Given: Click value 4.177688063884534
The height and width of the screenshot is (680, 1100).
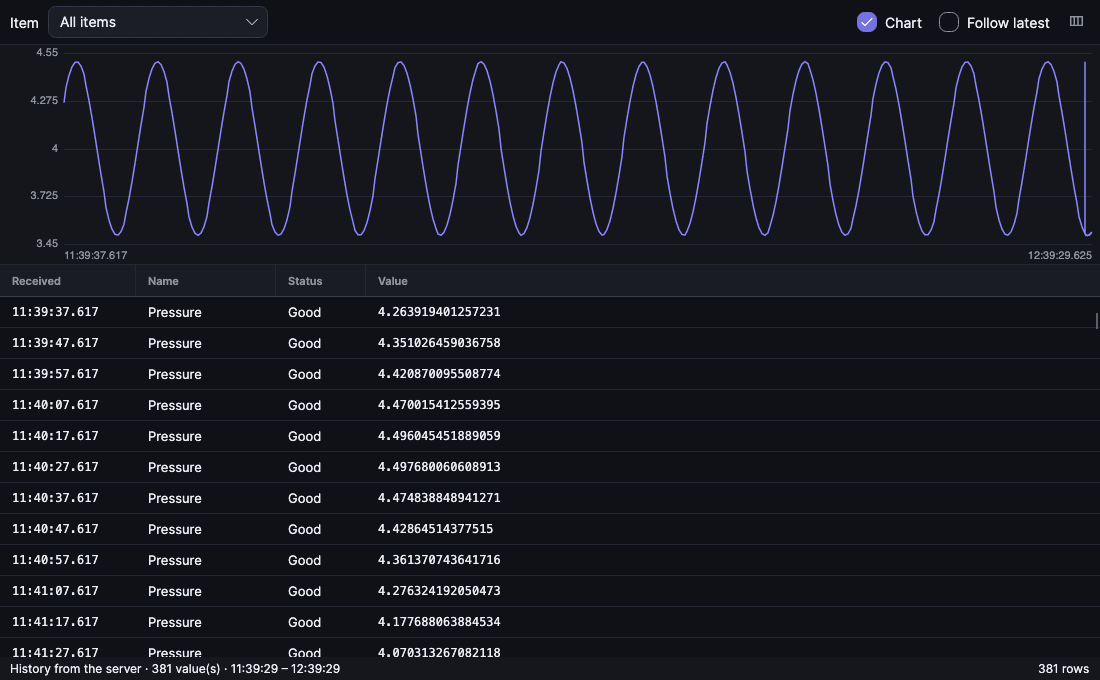Looking at the screenshot, I should tap(439, 621).
